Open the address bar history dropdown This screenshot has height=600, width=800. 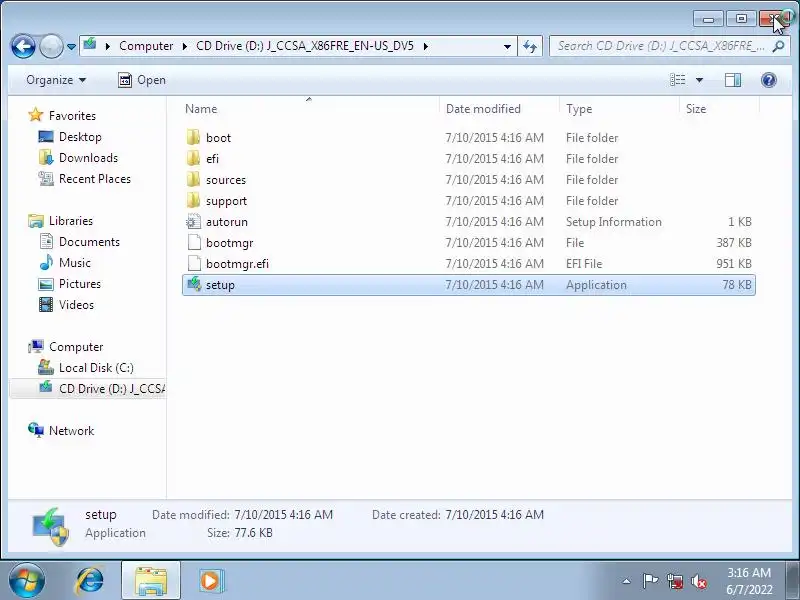point(507,46)
